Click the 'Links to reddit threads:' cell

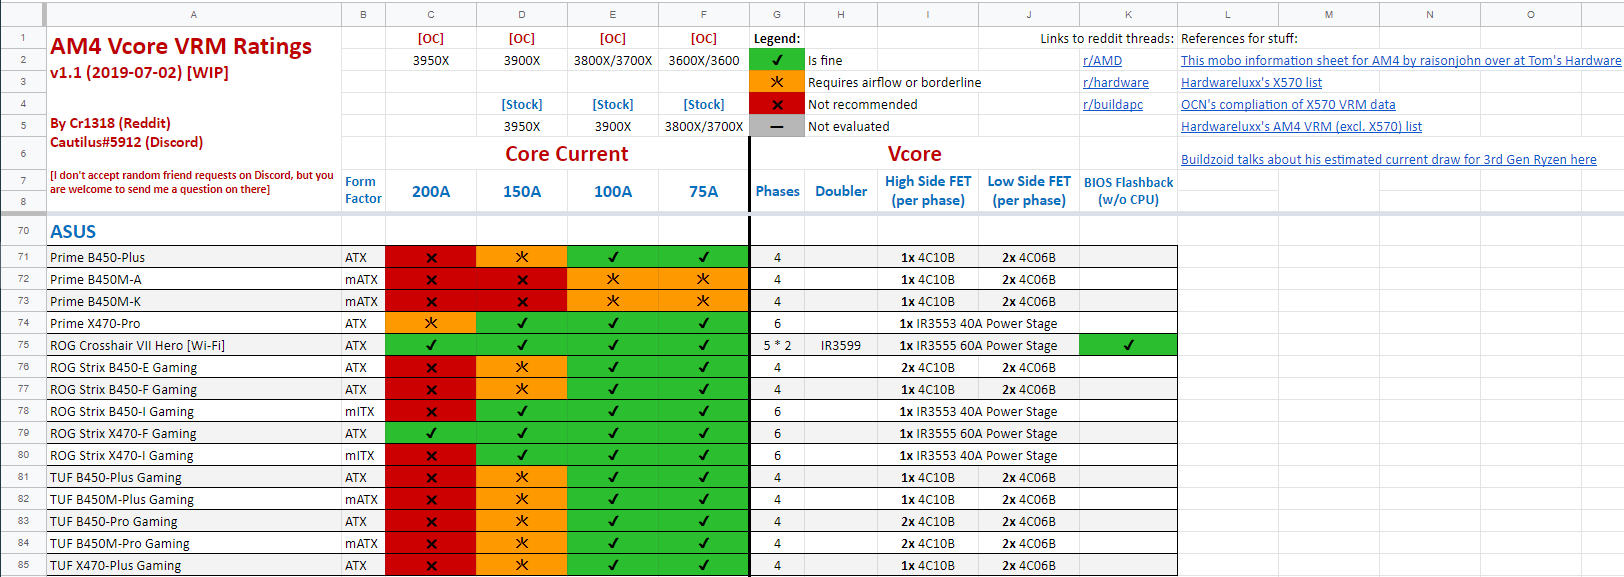click(1107, 38)
